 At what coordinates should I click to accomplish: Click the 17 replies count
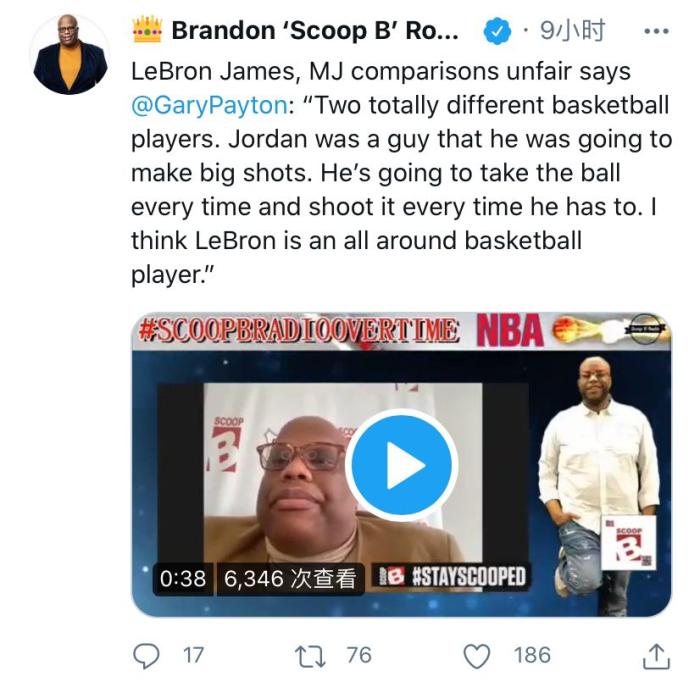(x=193, y=655)
